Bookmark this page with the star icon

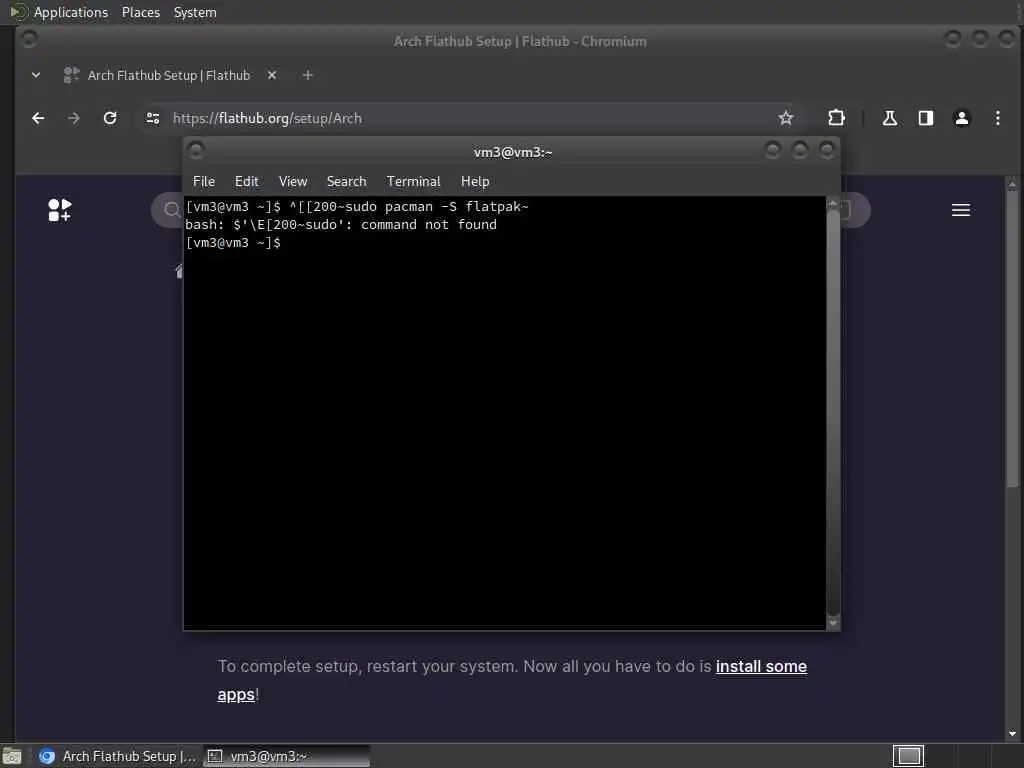click(786, 118)
